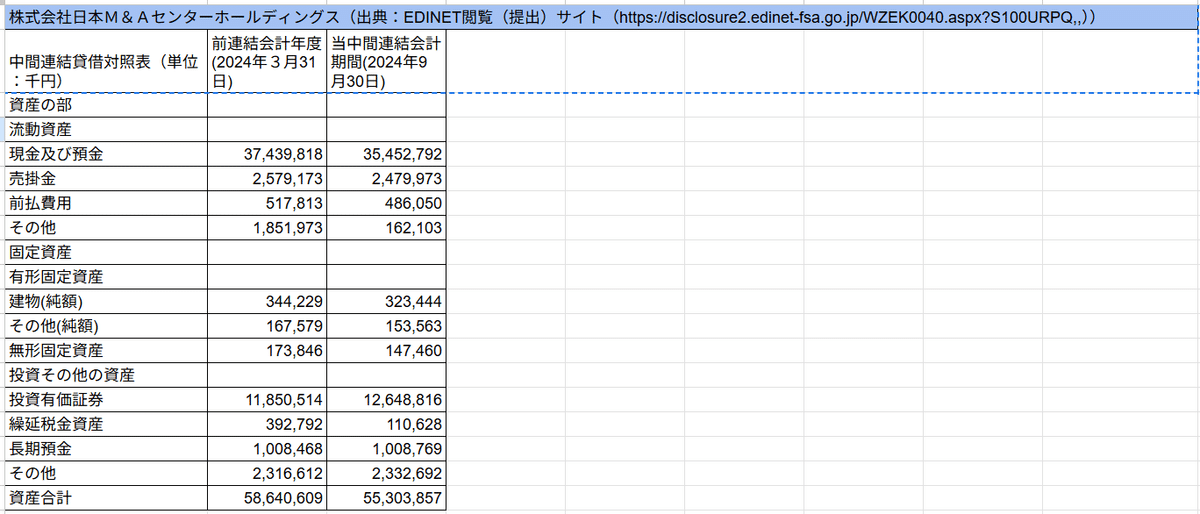
Task: Click the '資産合計' total row label
Action: coord(106,497)
